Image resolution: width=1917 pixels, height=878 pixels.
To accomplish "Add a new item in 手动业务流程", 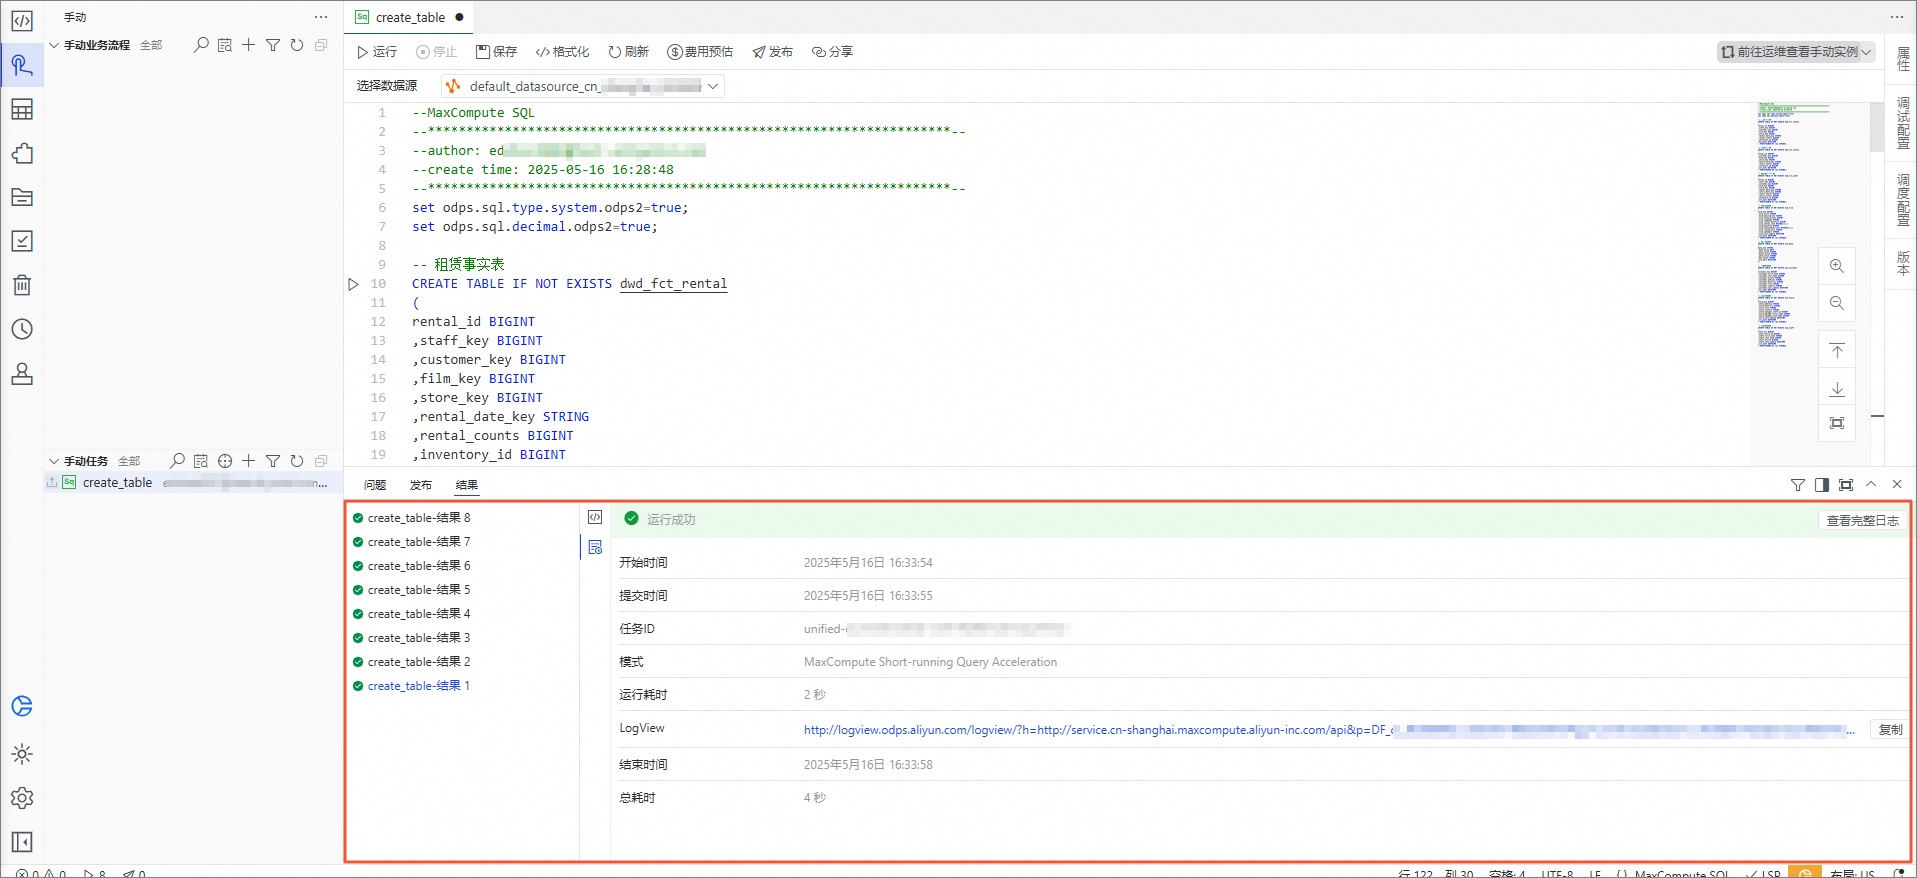I will tap(249, 45).
